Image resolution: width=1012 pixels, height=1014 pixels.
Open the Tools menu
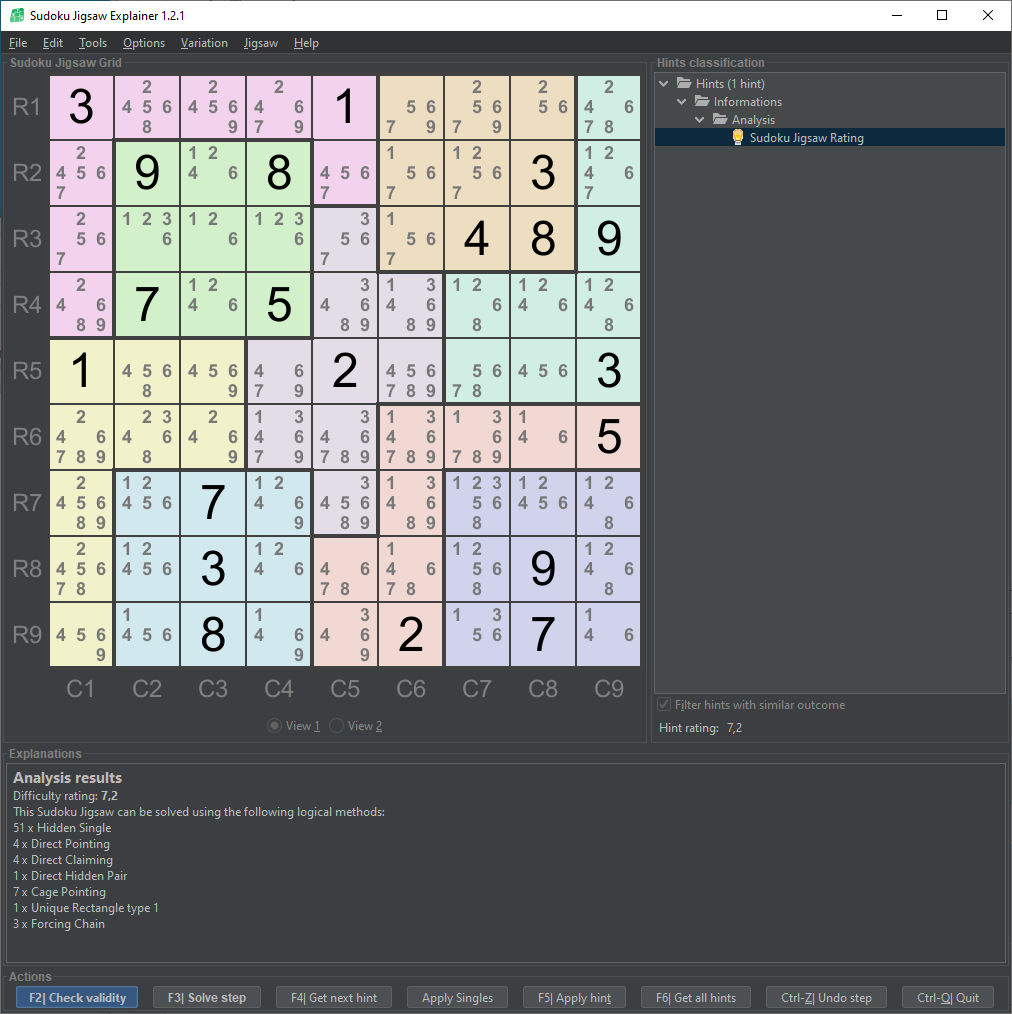[92, 43]
